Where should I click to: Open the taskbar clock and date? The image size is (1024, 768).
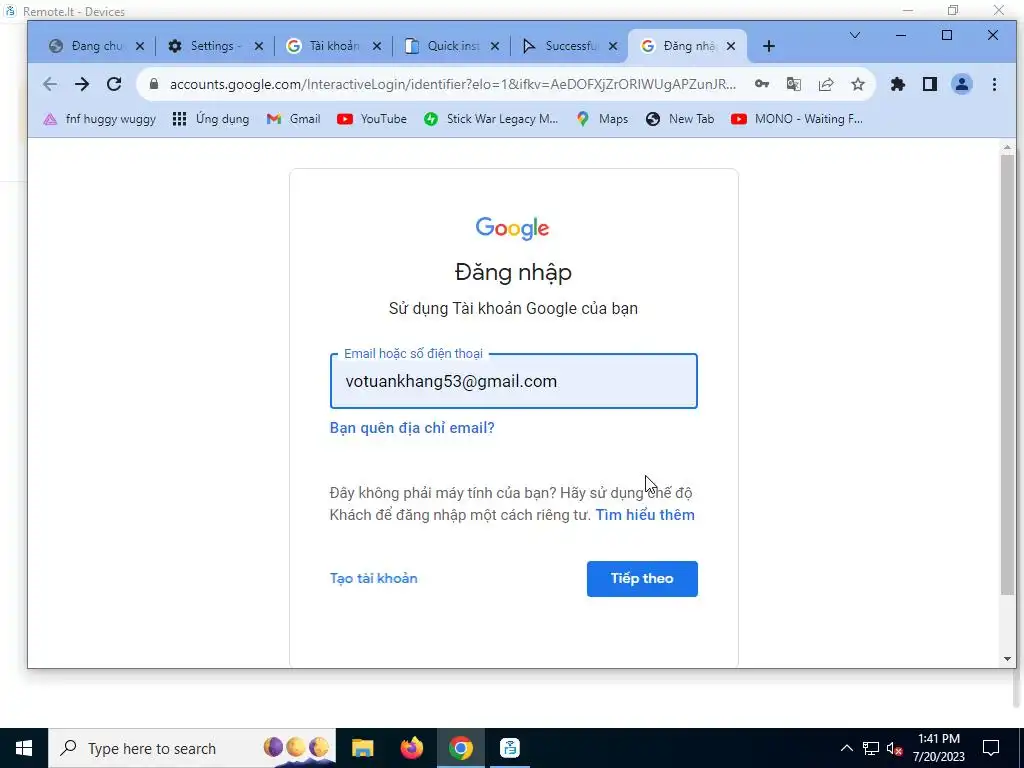pyautogui.click(x=938, y=748)
